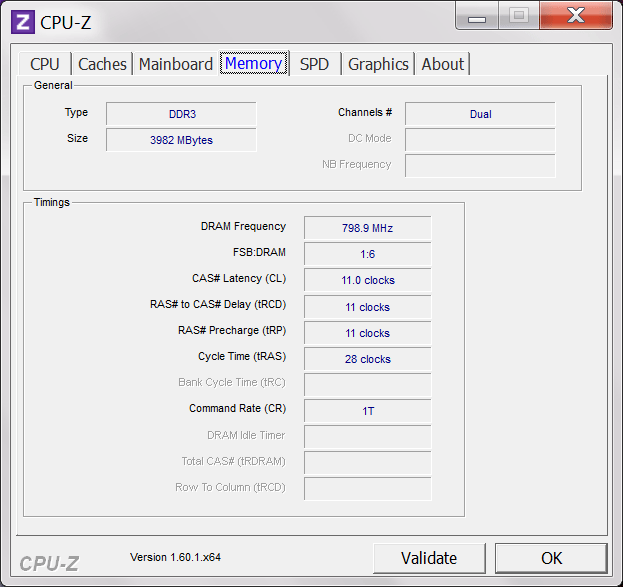Viewport: 623px width, 587px height.
Task: Open the CPU tab
Action: pyautogui.click(x=44, y=64)
